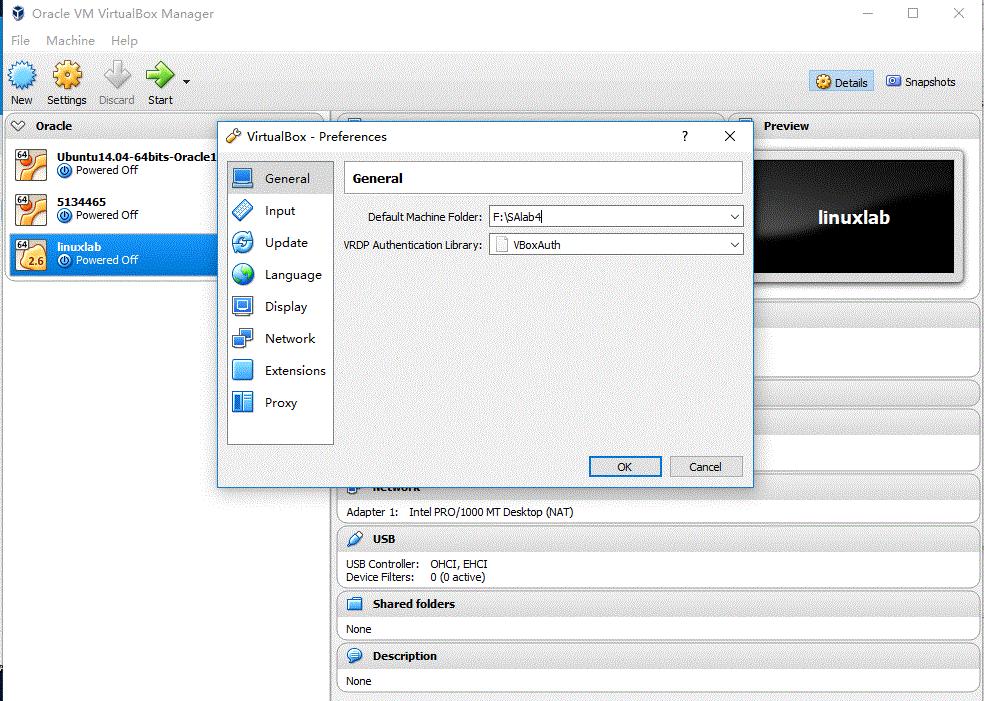Image resolution: width=984 pixels, height=701 pixels.
Task: Open the Start button dropdown arrow
Action: [x=186, y=82]
